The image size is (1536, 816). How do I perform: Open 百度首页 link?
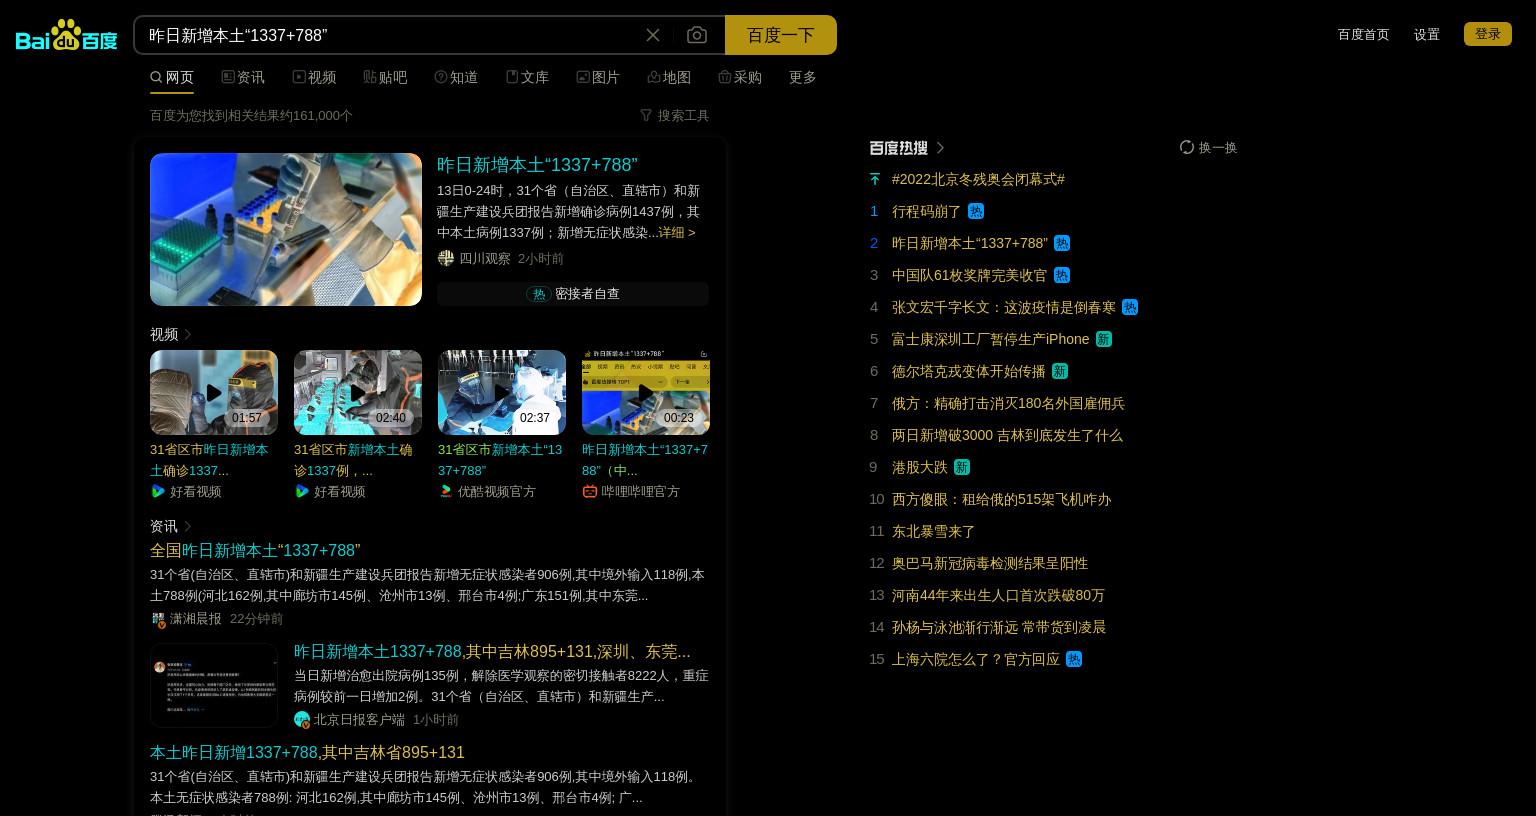pos(1364,34)
